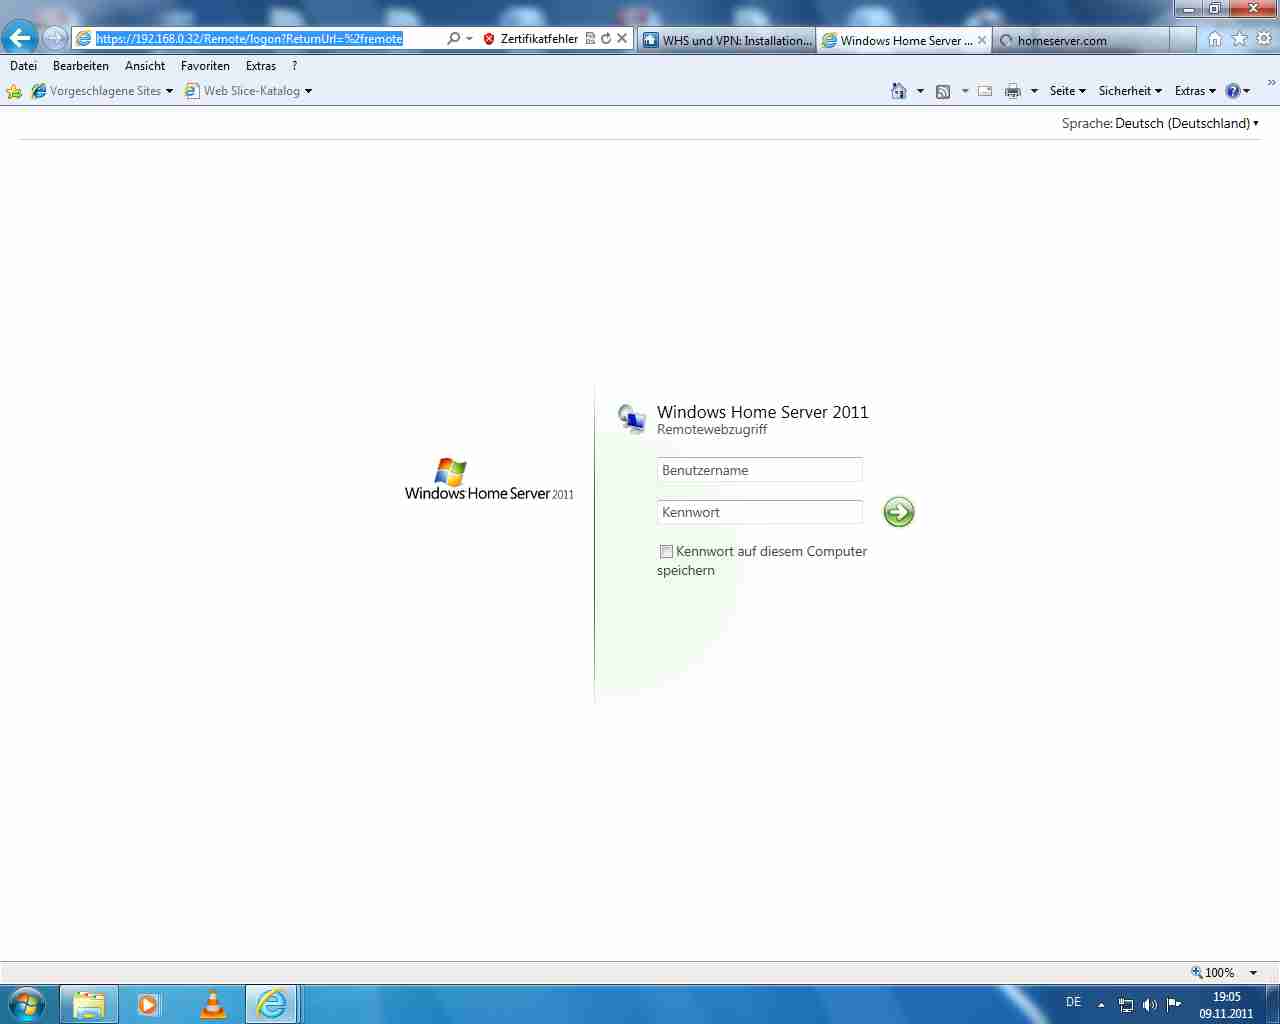This screenshot has width=1280, height=1024.
Task: Click the DE language indicator in tray
Action: point(1073,1002)
